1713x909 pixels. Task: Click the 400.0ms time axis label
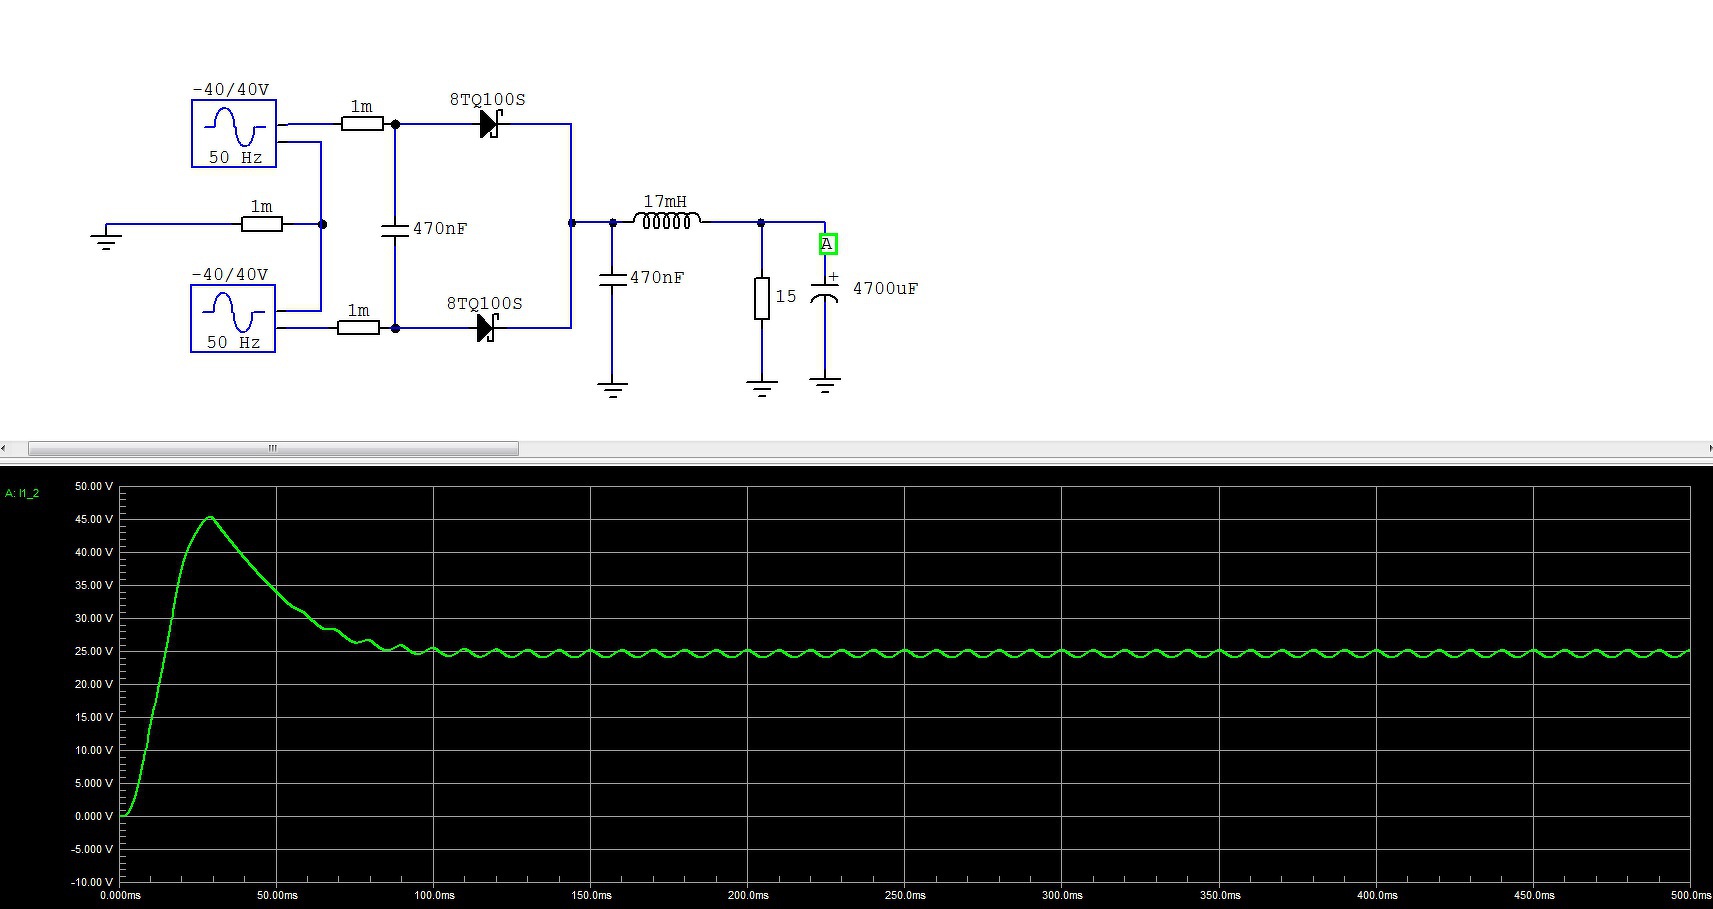pos(1377,895)
